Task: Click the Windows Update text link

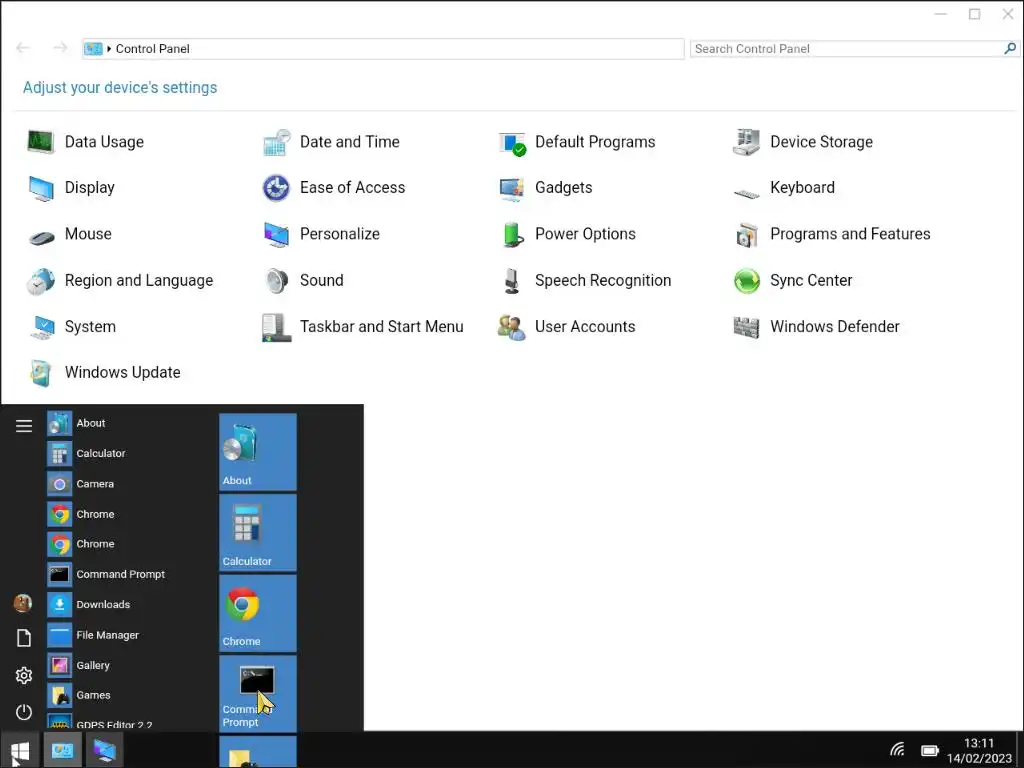Action: click(x=123, y=373)
